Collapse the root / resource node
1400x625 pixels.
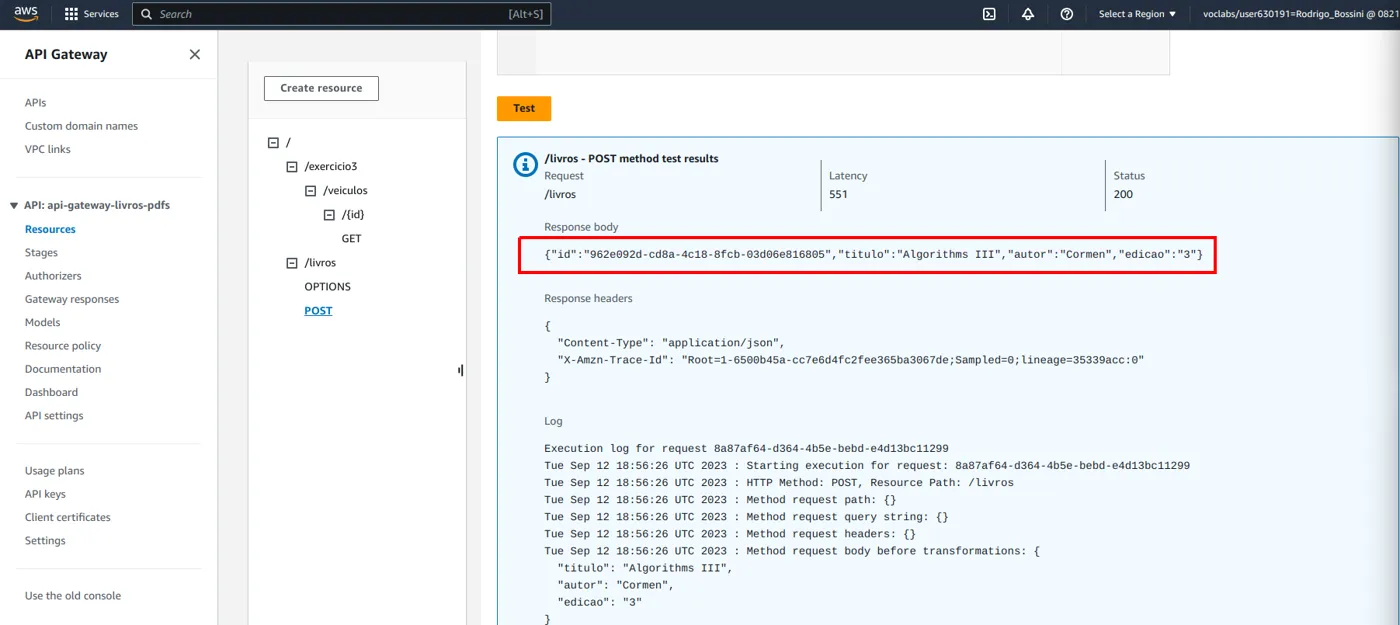pos(273,143)
